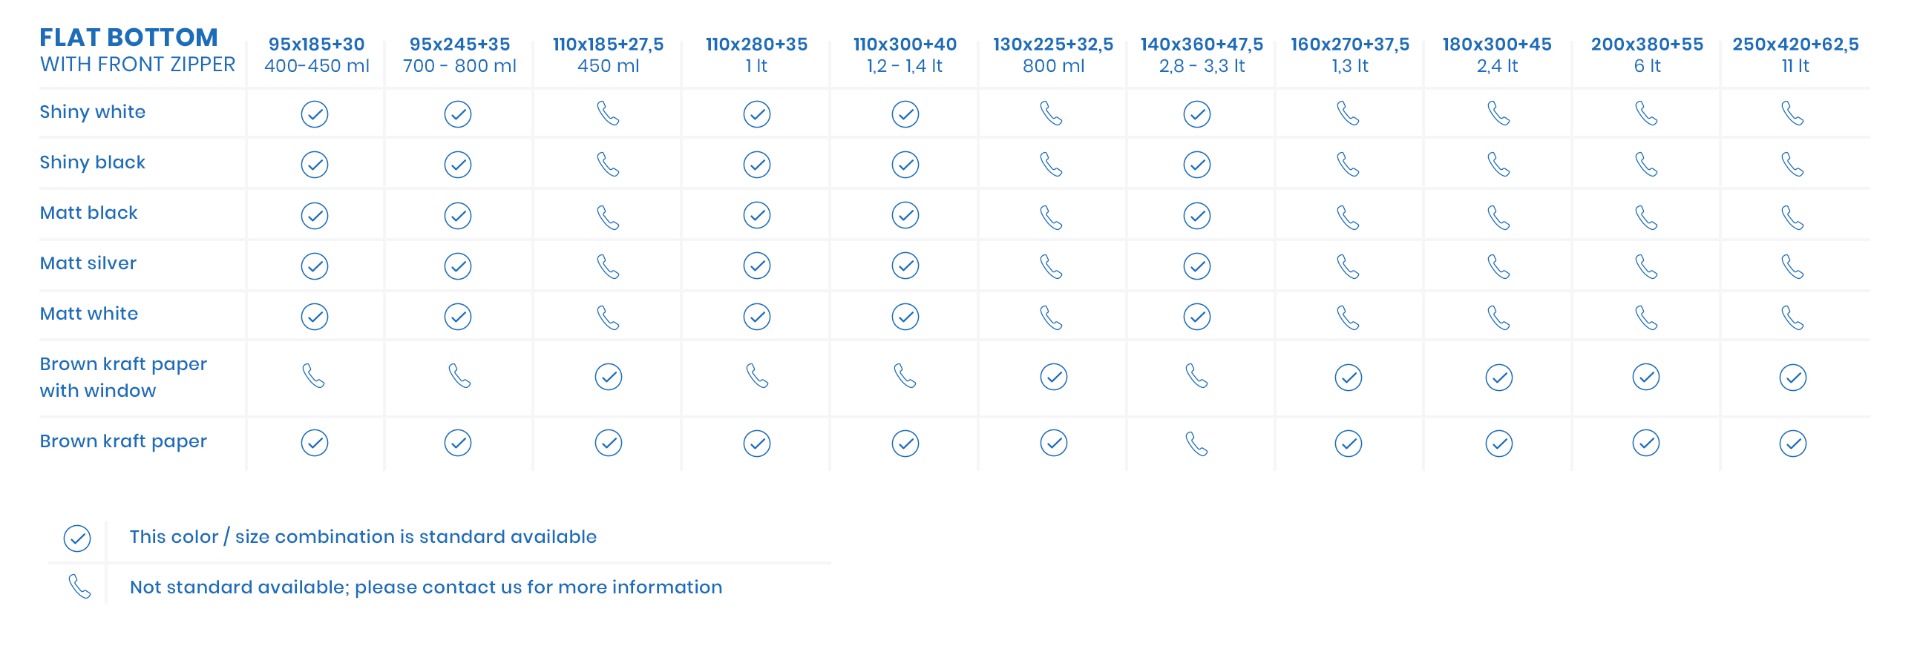
Task: Click phone icon for Brown kraft paper 140x360+47,5
Action: click(x=1197, y=443)
